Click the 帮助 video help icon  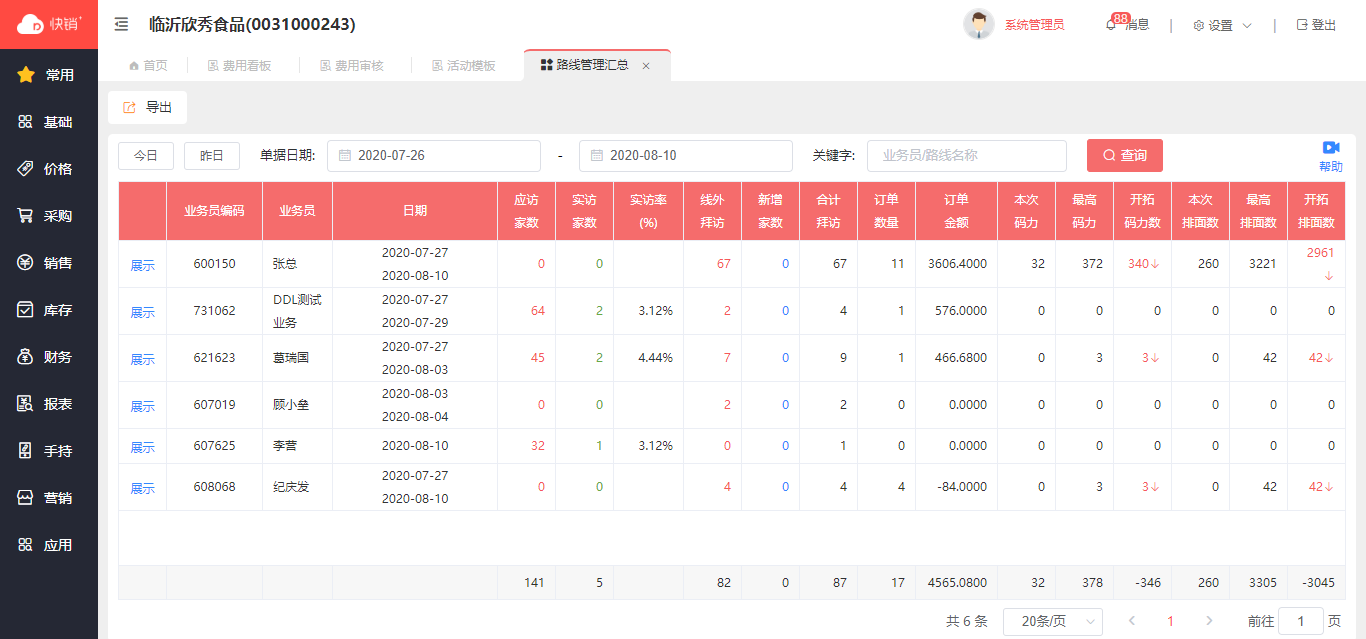(x=1331, y=156)
